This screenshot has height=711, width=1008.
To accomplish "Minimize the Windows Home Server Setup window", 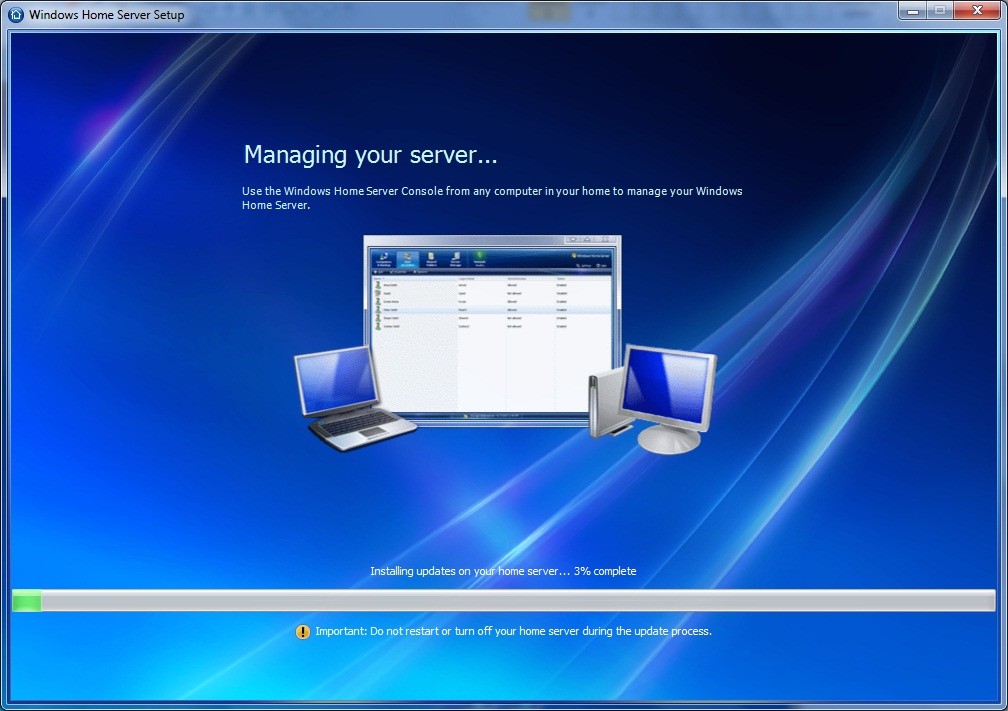I will [x=912, y=10].
